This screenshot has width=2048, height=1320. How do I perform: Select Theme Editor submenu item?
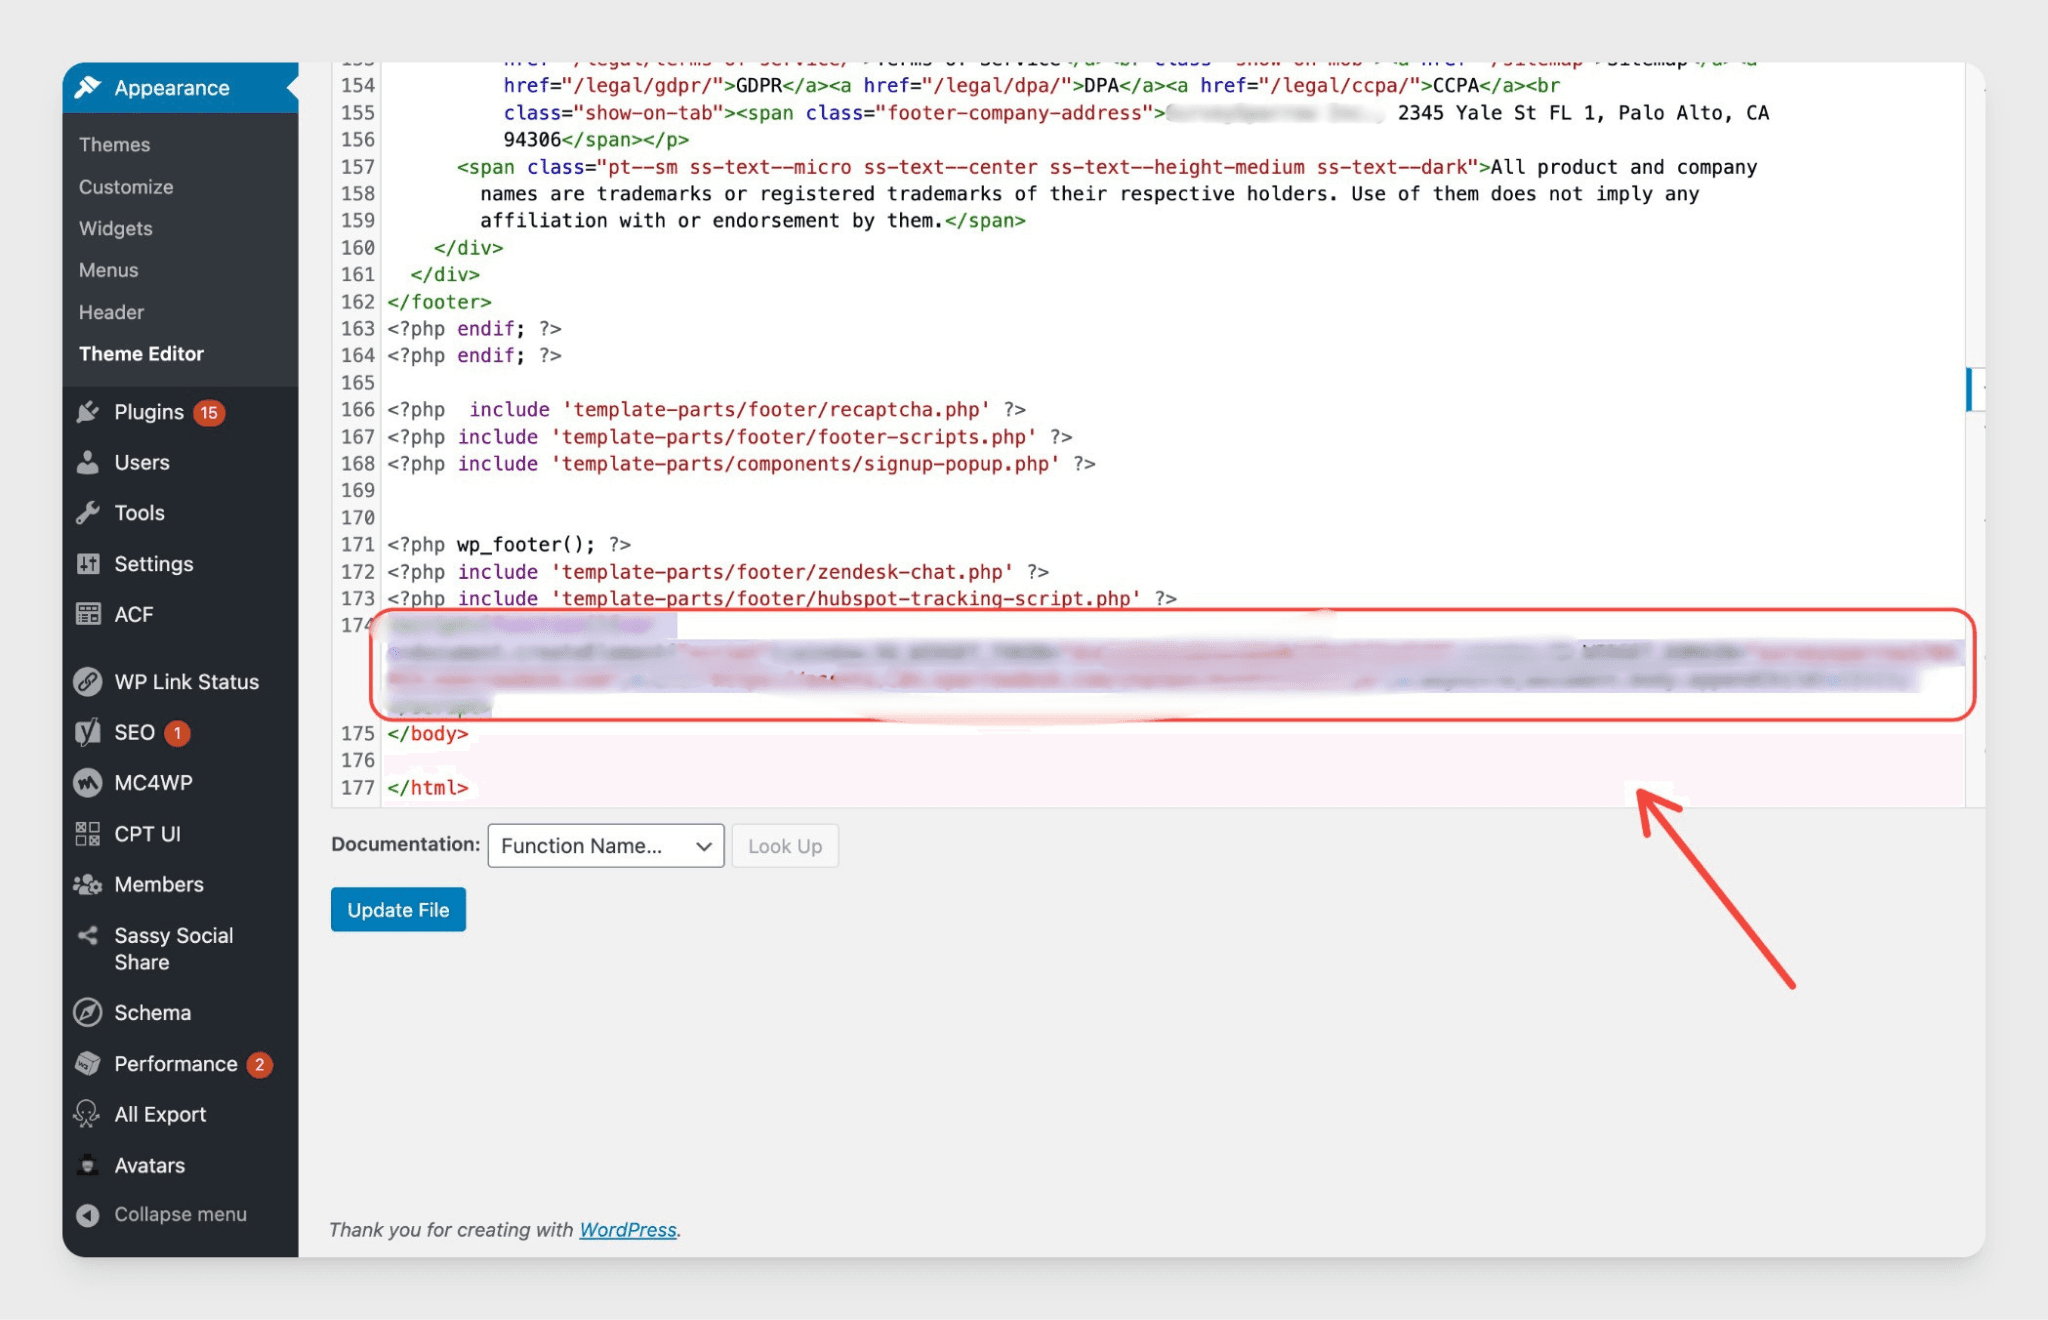coord(141,354)
